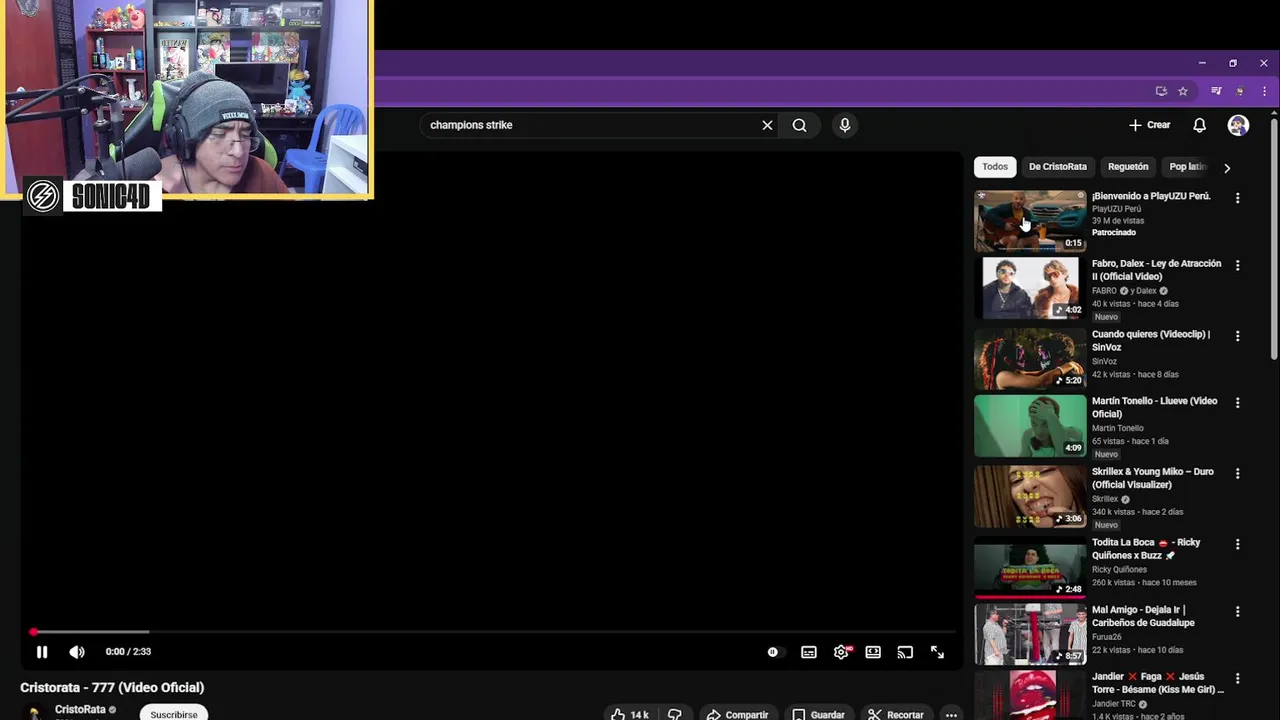Click the Guardar save button
1280x720 pixels.
point(818,714)
